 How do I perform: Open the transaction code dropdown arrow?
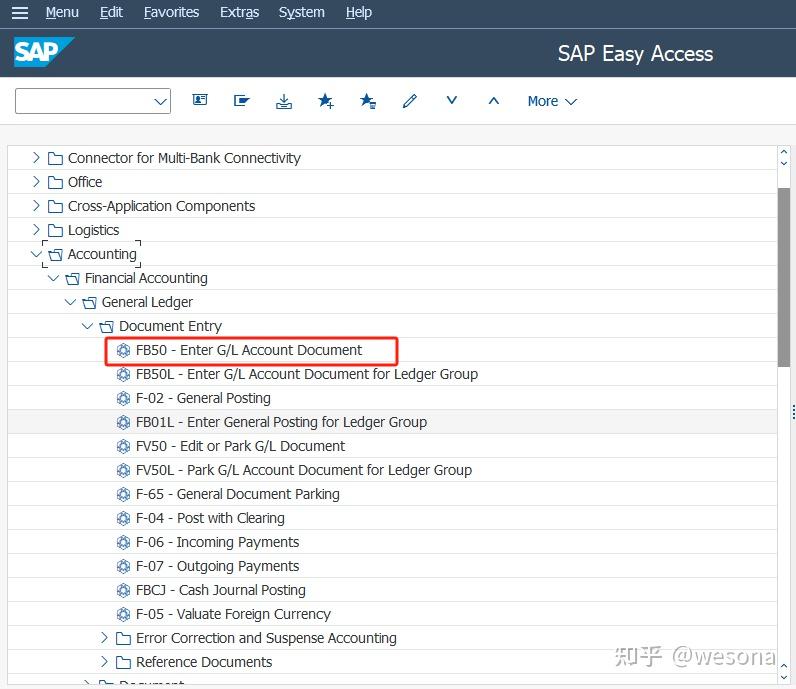(x=160, y=102)
